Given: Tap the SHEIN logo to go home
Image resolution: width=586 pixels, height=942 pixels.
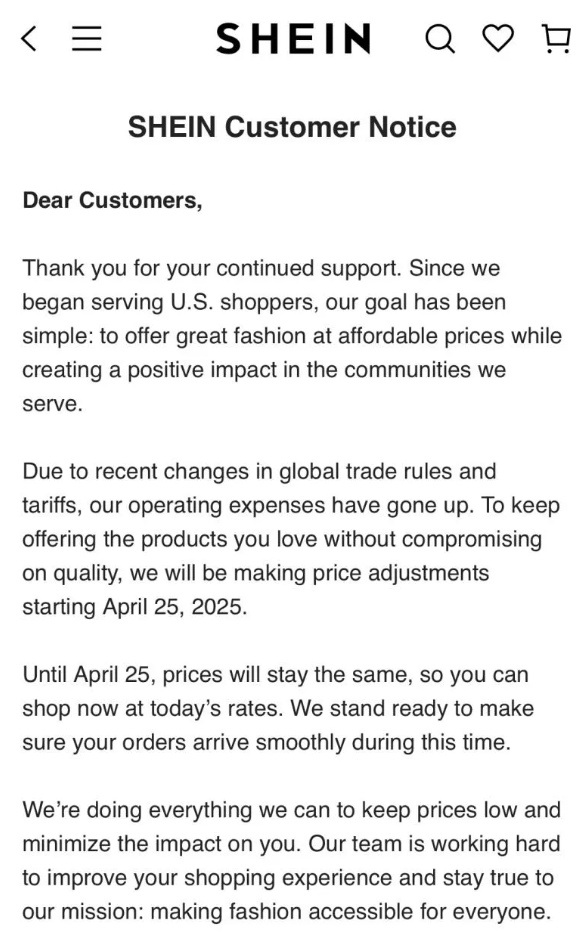Looking at the screenshot, I should tap(293, 39).
